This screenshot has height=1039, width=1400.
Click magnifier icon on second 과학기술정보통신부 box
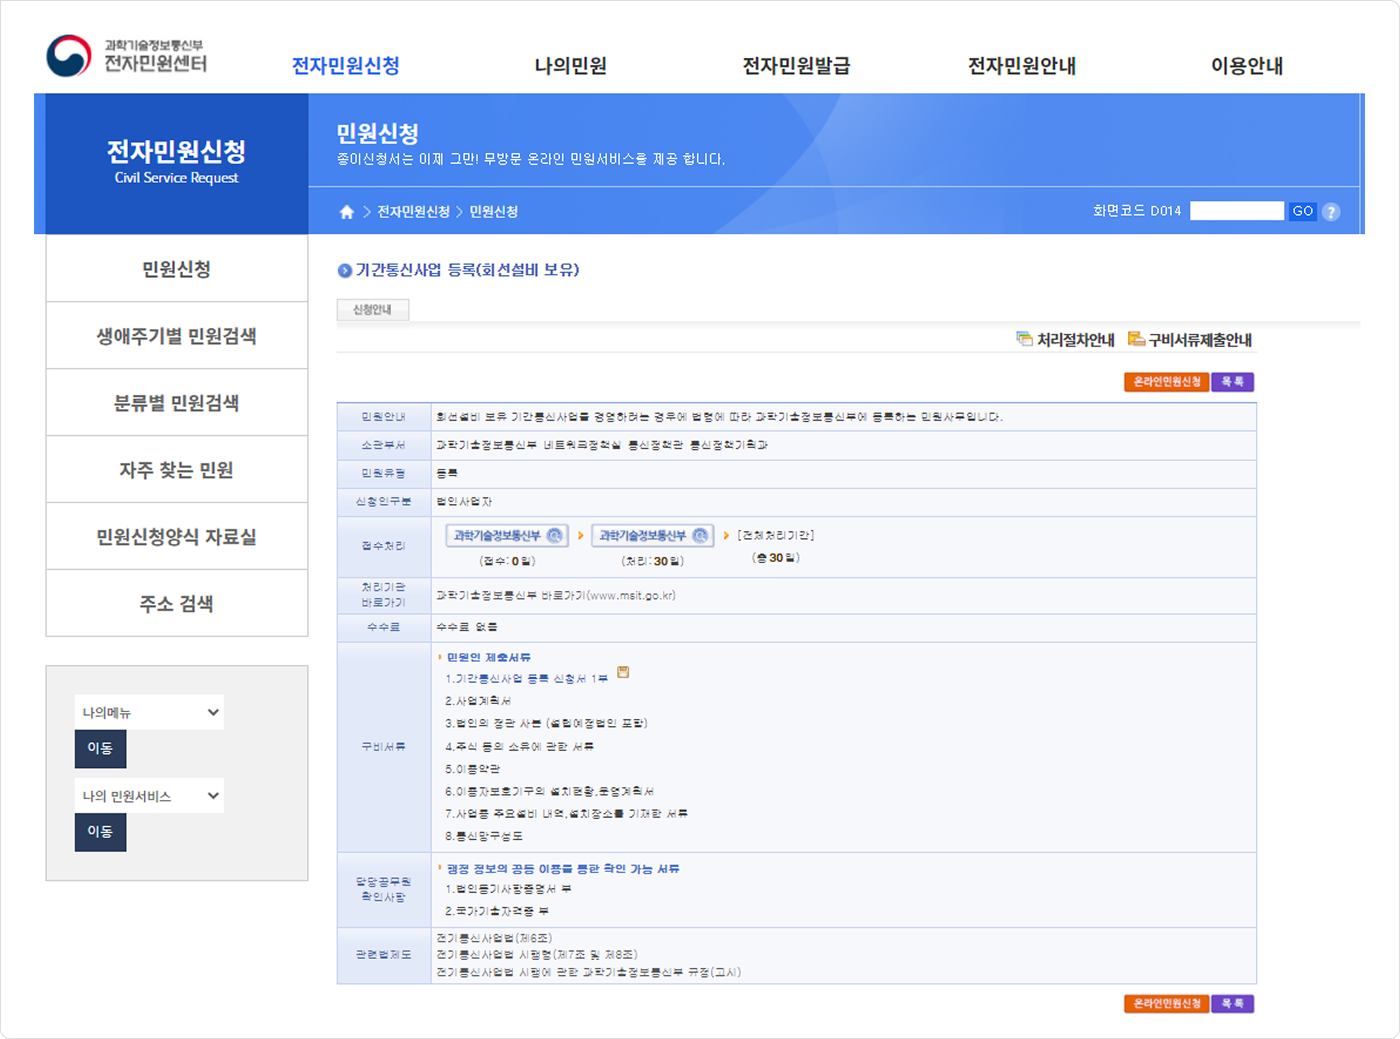(x=700, y=536)
